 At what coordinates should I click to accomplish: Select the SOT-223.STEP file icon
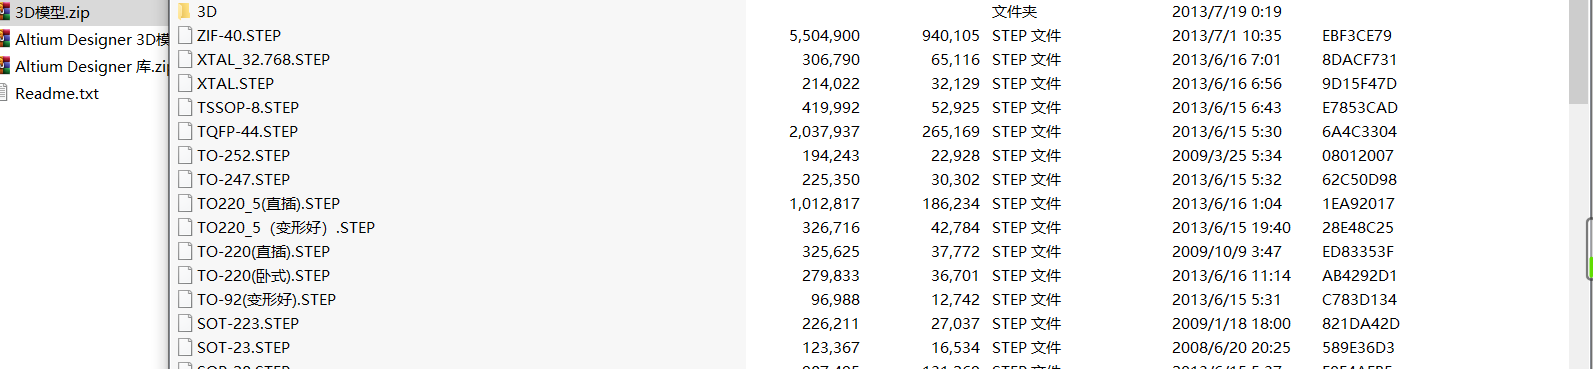click(184, 323)
